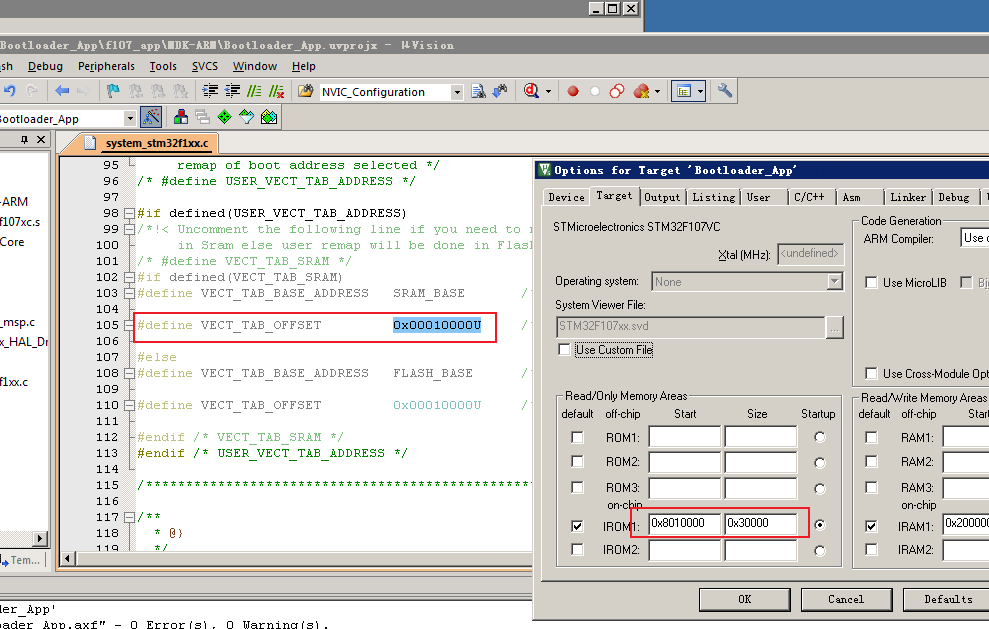Screen dimensions: 989x629
Task: Click Disable Breakpoint red rings icon
Action: click(x=617, y=91)
